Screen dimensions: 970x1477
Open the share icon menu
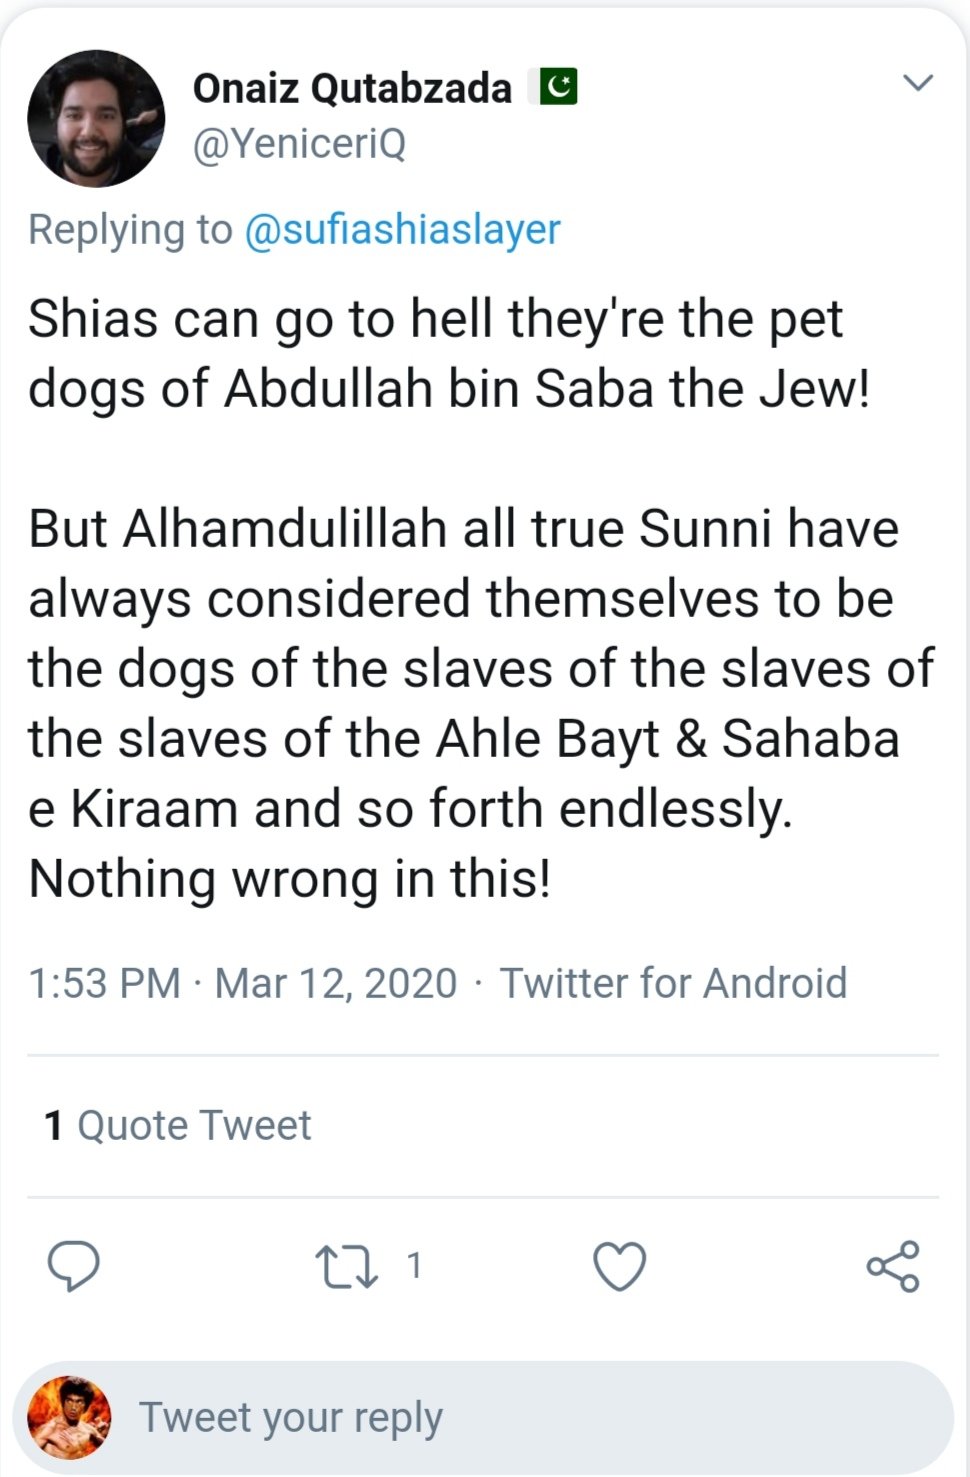pyautogui.click(x=892, y=1266)
